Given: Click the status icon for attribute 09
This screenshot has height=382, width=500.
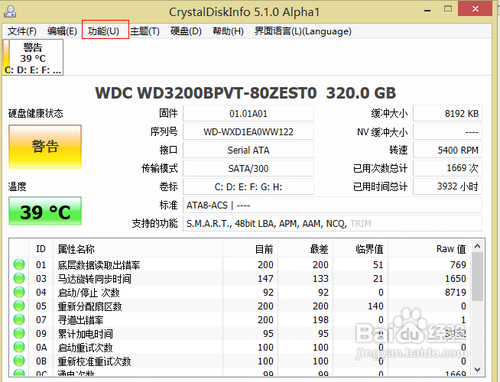Looking at the screenshot, I should pos(19,333).
